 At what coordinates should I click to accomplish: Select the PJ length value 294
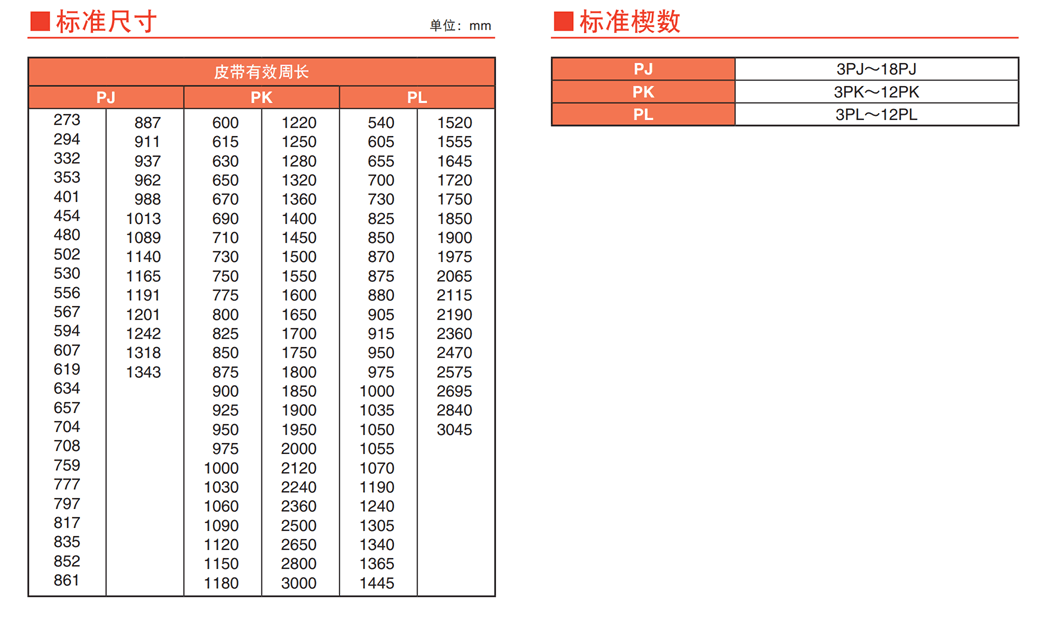67,139
